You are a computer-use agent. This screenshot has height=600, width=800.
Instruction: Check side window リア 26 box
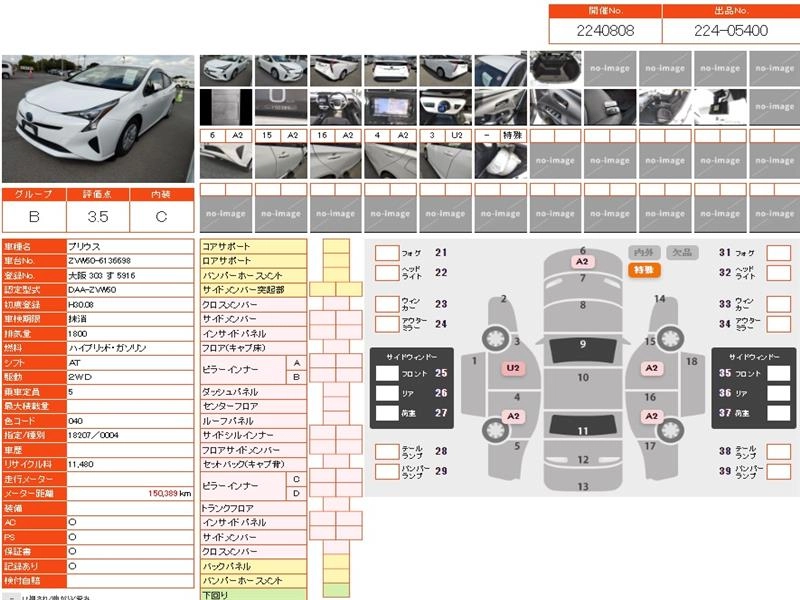(387, 393)
